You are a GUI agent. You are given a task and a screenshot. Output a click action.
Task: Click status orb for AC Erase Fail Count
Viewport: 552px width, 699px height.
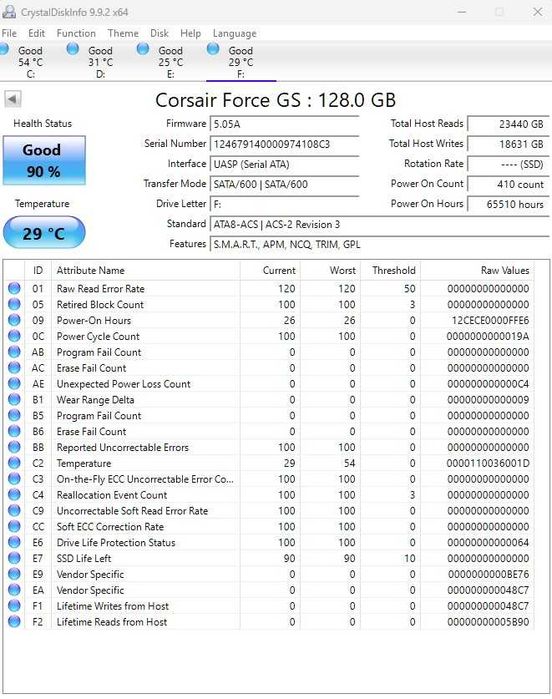pyautogui.click(x=14, y=368)
